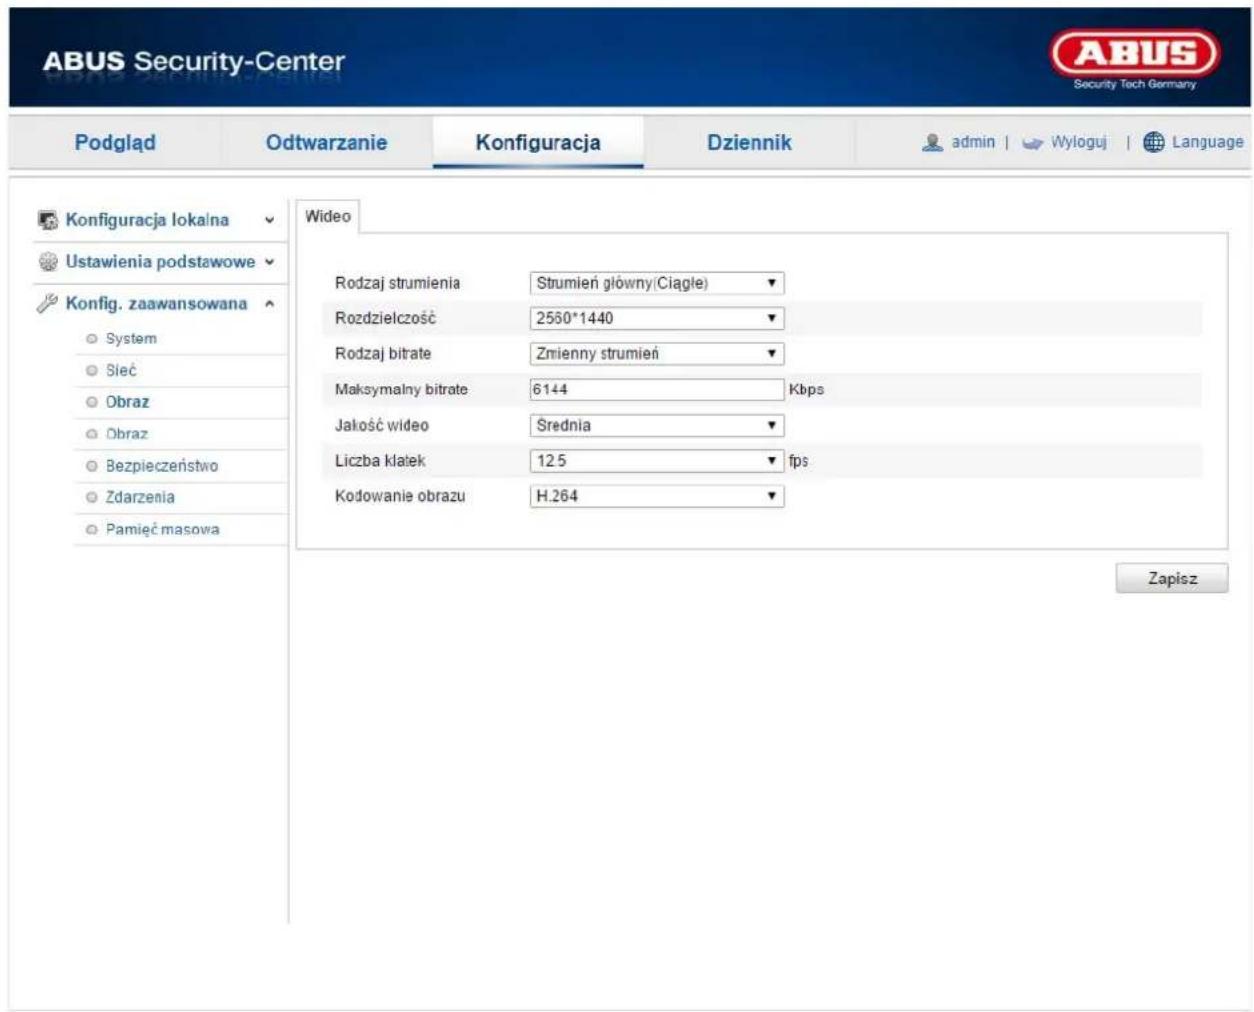Open the Rozdzielczość 2560*1440 dropdown
The width and height of the screenshot is (1254, 1012).
[x=657, y=318]
